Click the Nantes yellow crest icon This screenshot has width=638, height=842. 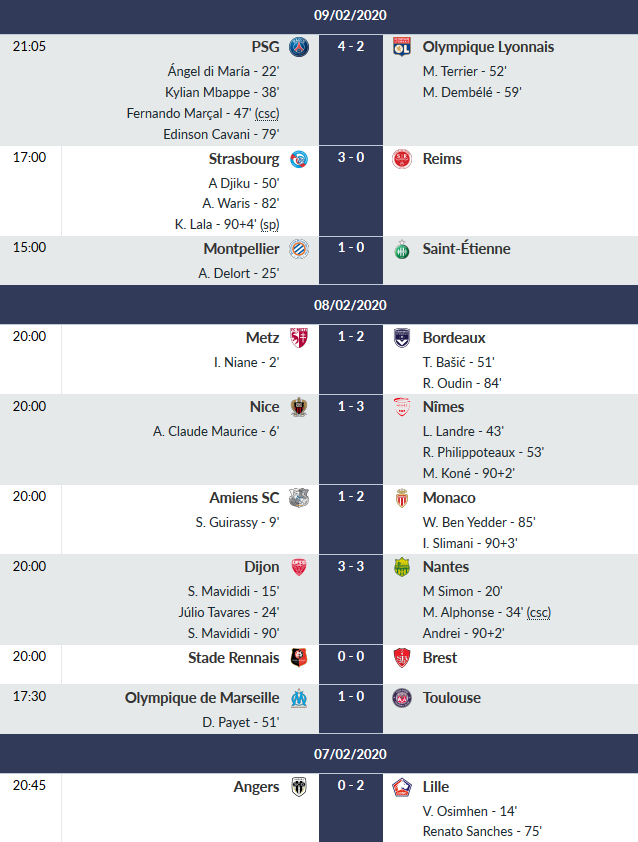tap(402, 567)
